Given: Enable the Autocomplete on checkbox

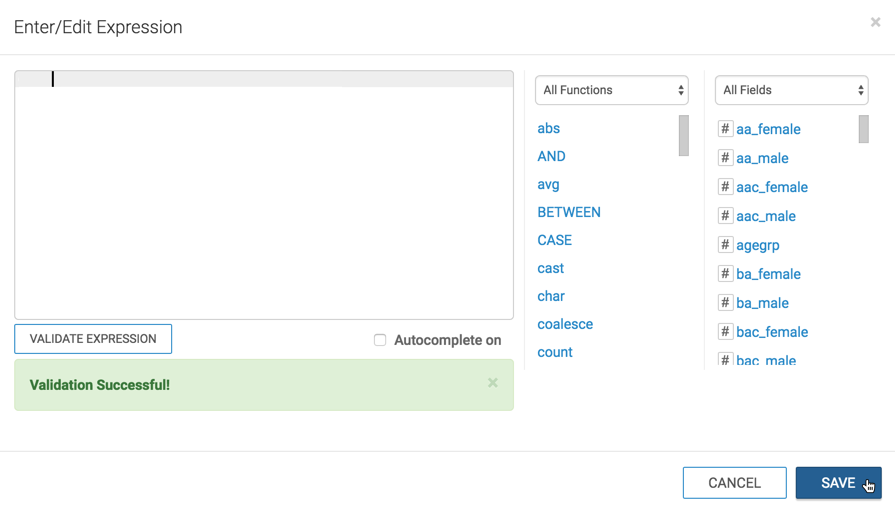Looking at the screenshot, I should click(x=380, y=340).
